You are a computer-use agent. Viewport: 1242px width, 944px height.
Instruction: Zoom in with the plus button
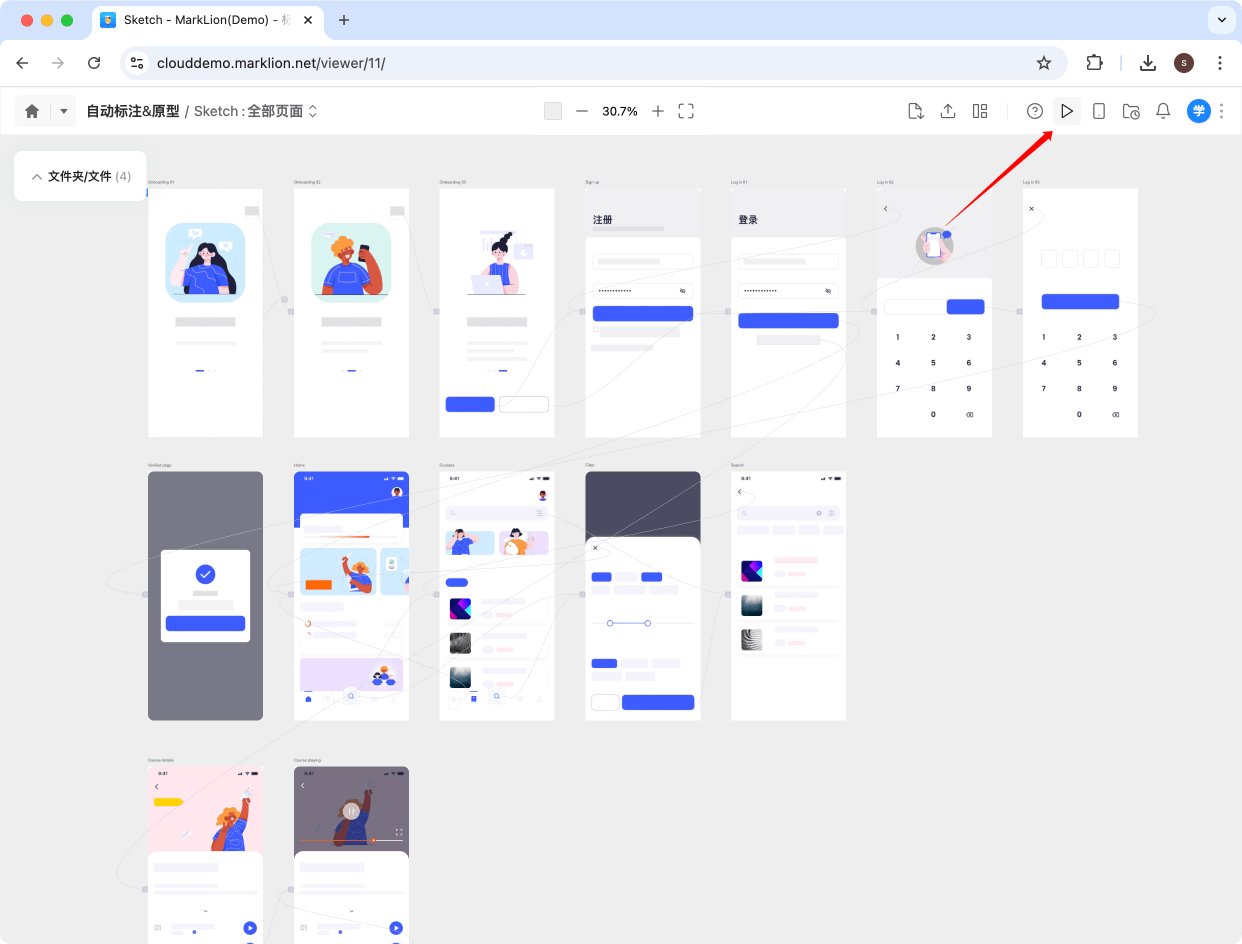coord(657,111)
